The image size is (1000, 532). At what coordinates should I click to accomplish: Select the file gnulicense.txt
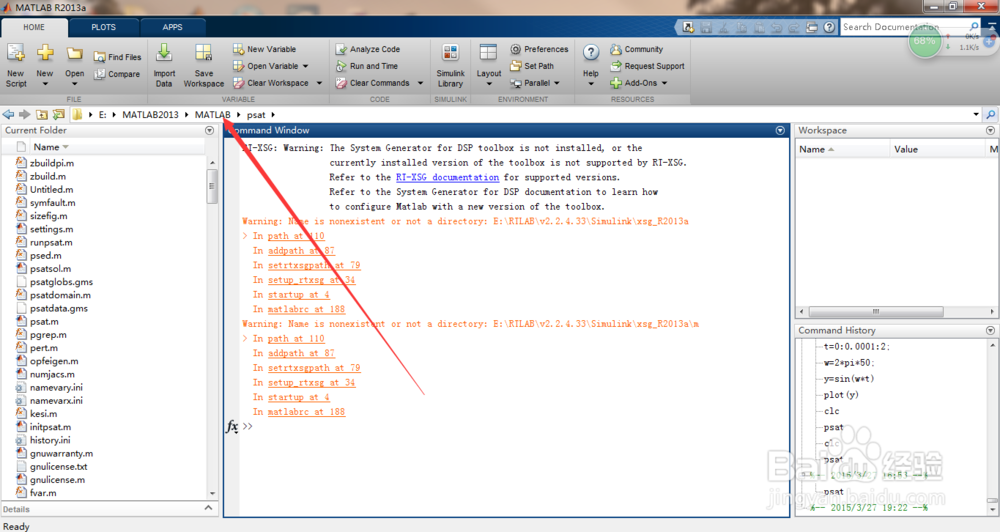pyautogui.click(x=58, y=466)
